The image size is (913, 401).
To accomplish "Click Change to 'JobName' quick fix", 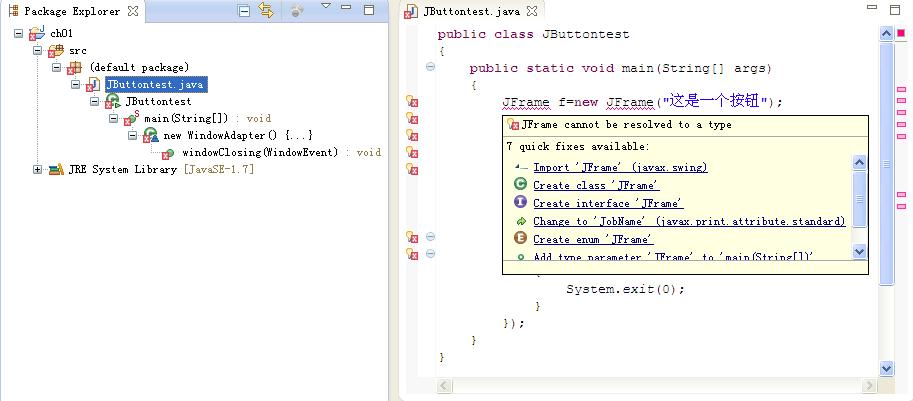I will 689,222.
